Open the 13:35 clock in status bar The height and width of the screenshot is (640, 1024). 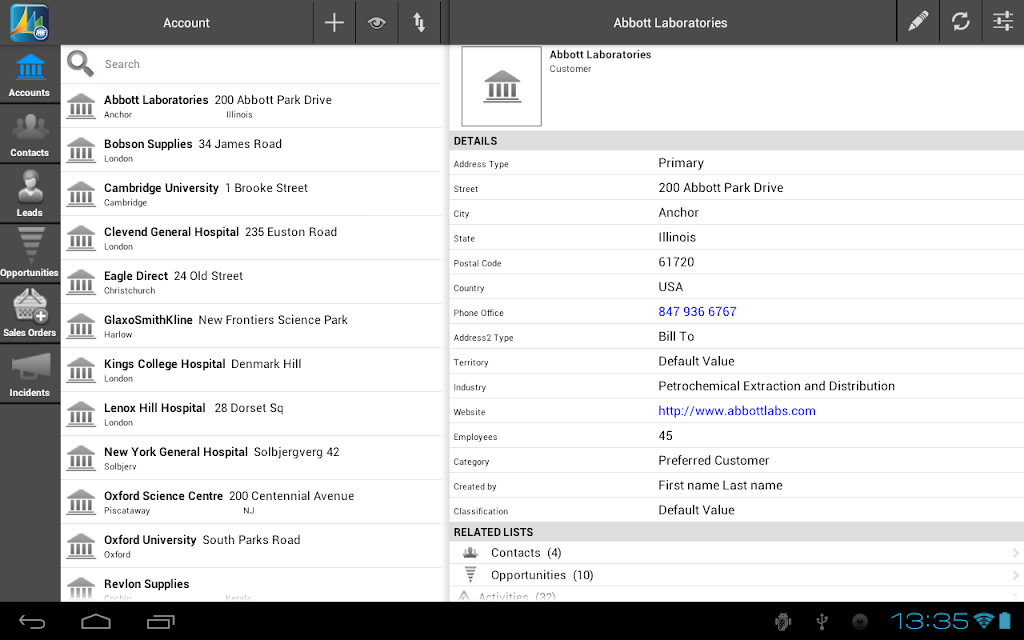[x=929, y=620]
